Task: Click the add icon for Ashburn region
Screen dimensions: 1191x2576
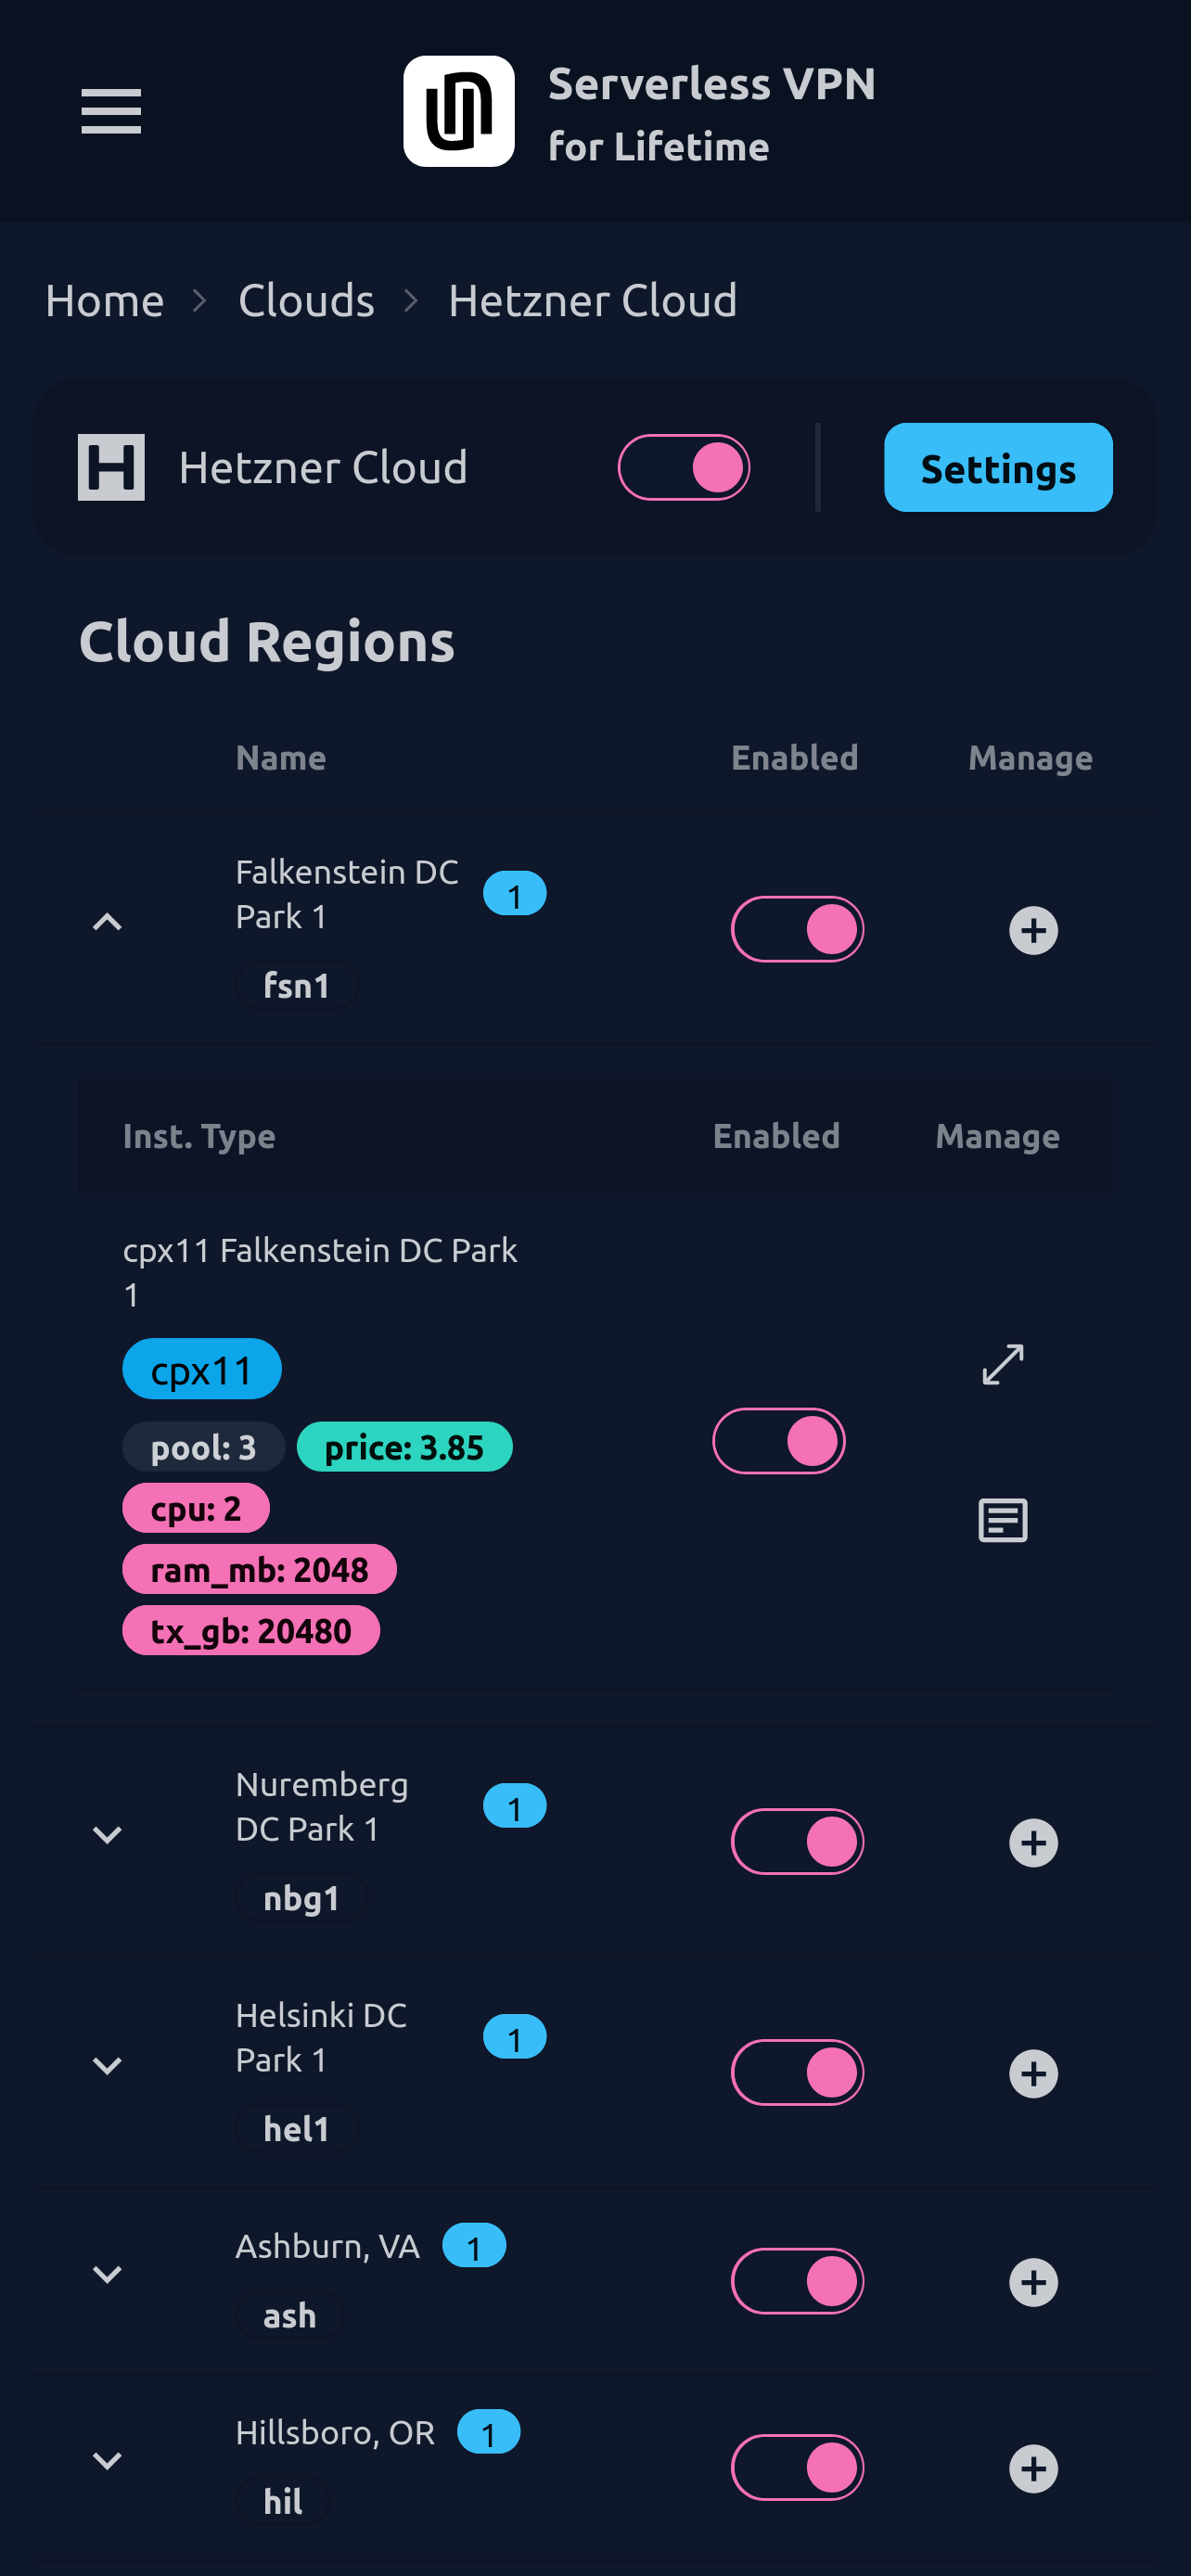Action: [x=1032, y=2283]
